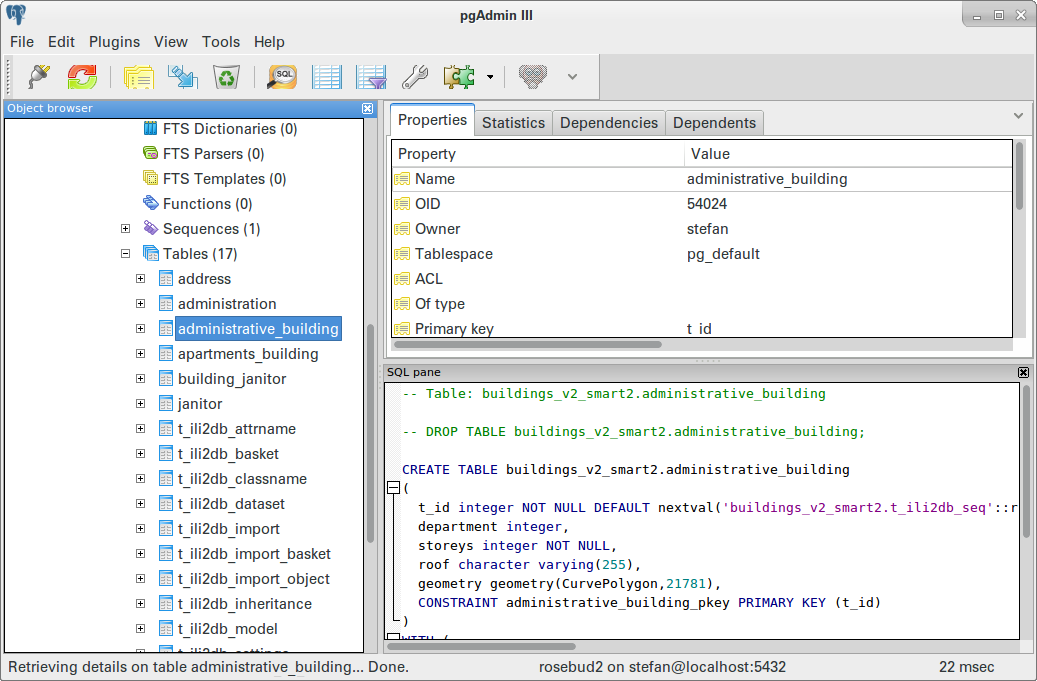Close the SQL pane
The image size is (1037, 681).
pos(1023,372)
